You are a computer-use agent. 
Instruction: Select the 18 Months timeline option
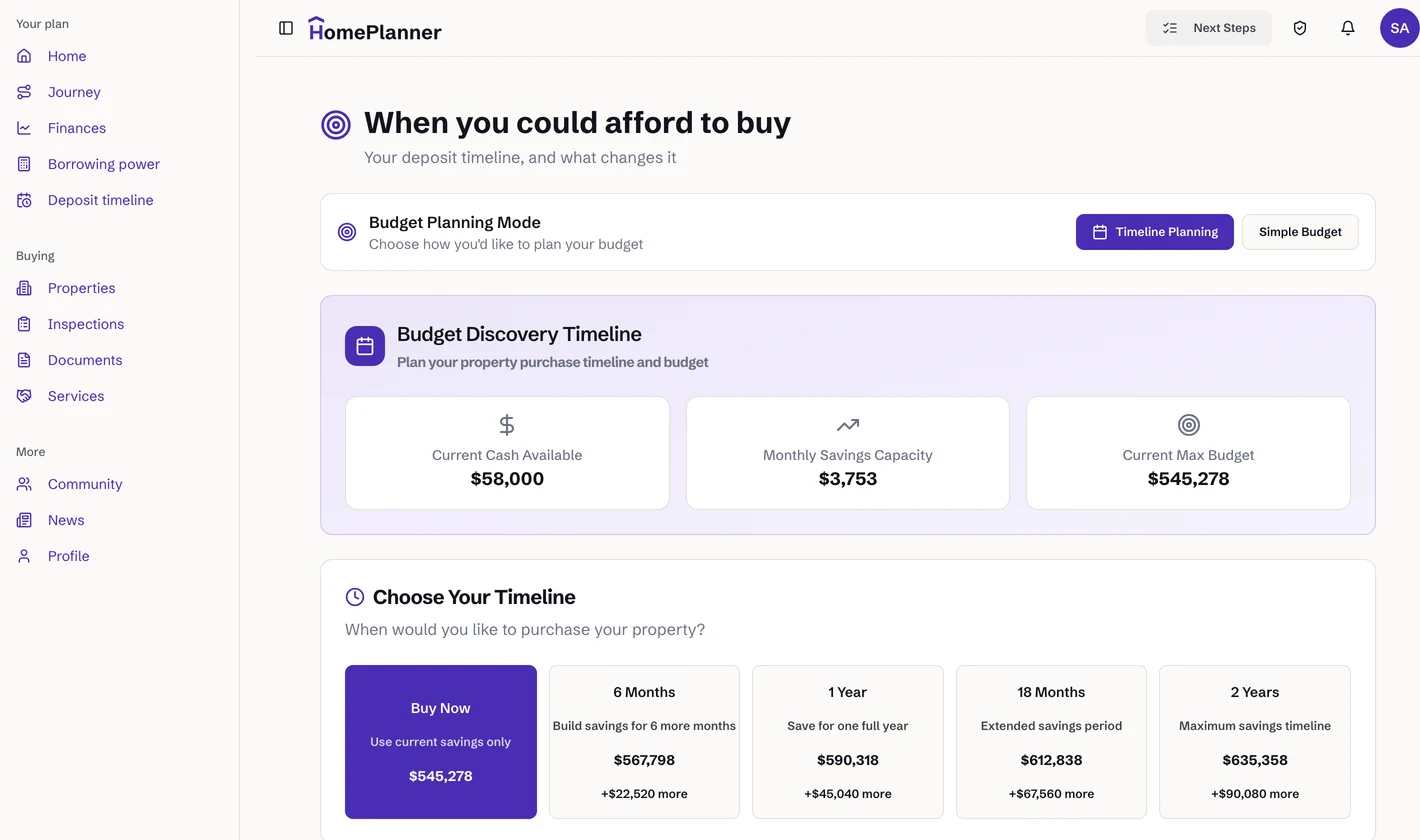tap(1051, 742)
